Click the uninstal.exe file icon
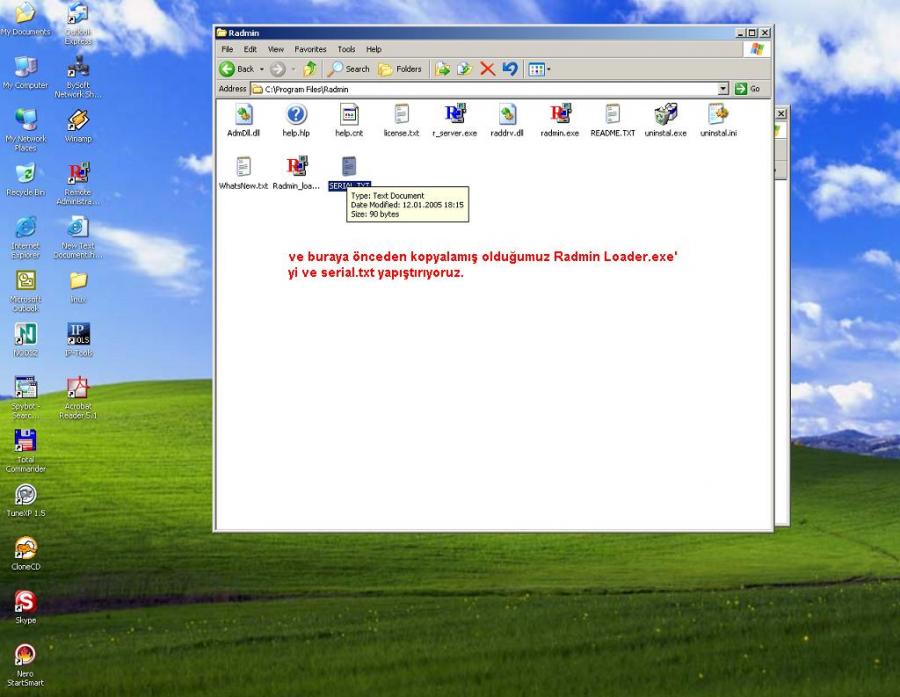This screenshot has width=900, height=697. coord(665,115)
